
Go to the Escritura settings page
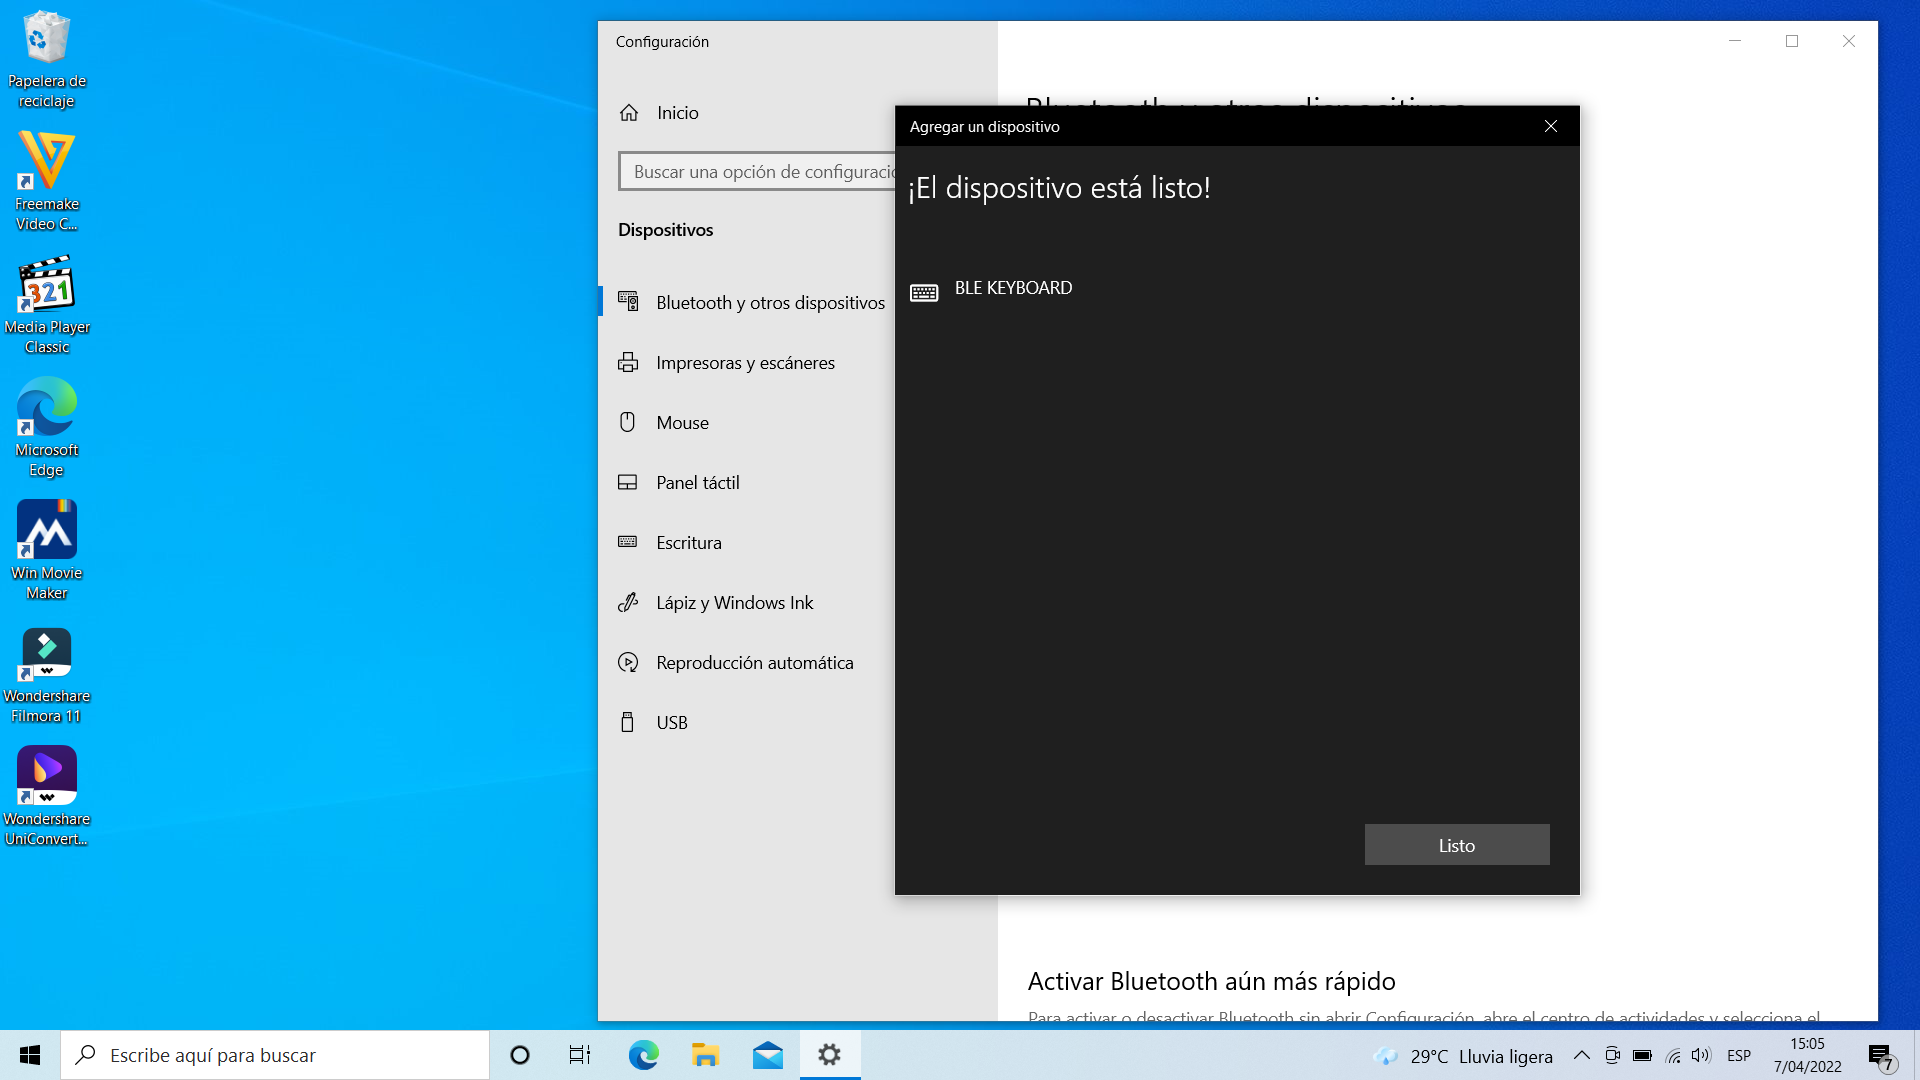pyautogui.click(x=688, y=543)
